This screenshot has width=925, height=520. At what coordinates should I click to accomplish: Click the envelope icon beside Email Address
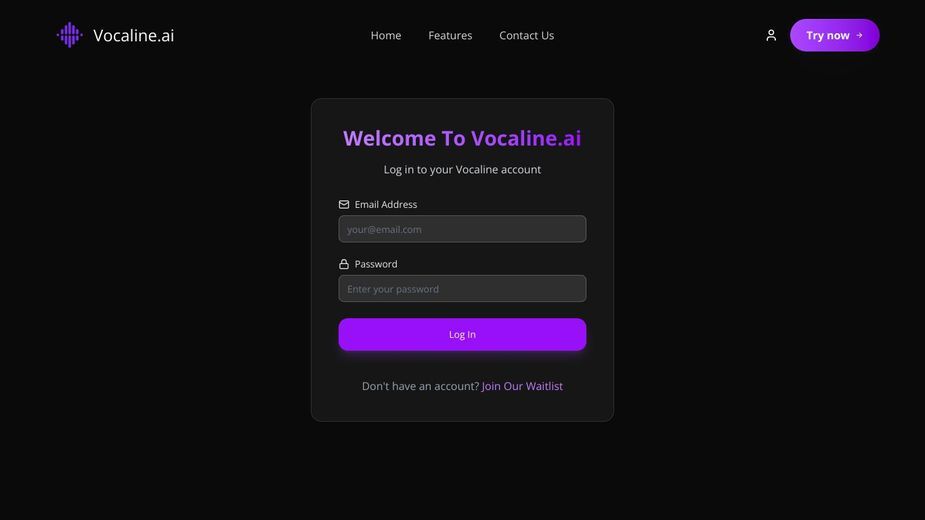click(344, 204)
